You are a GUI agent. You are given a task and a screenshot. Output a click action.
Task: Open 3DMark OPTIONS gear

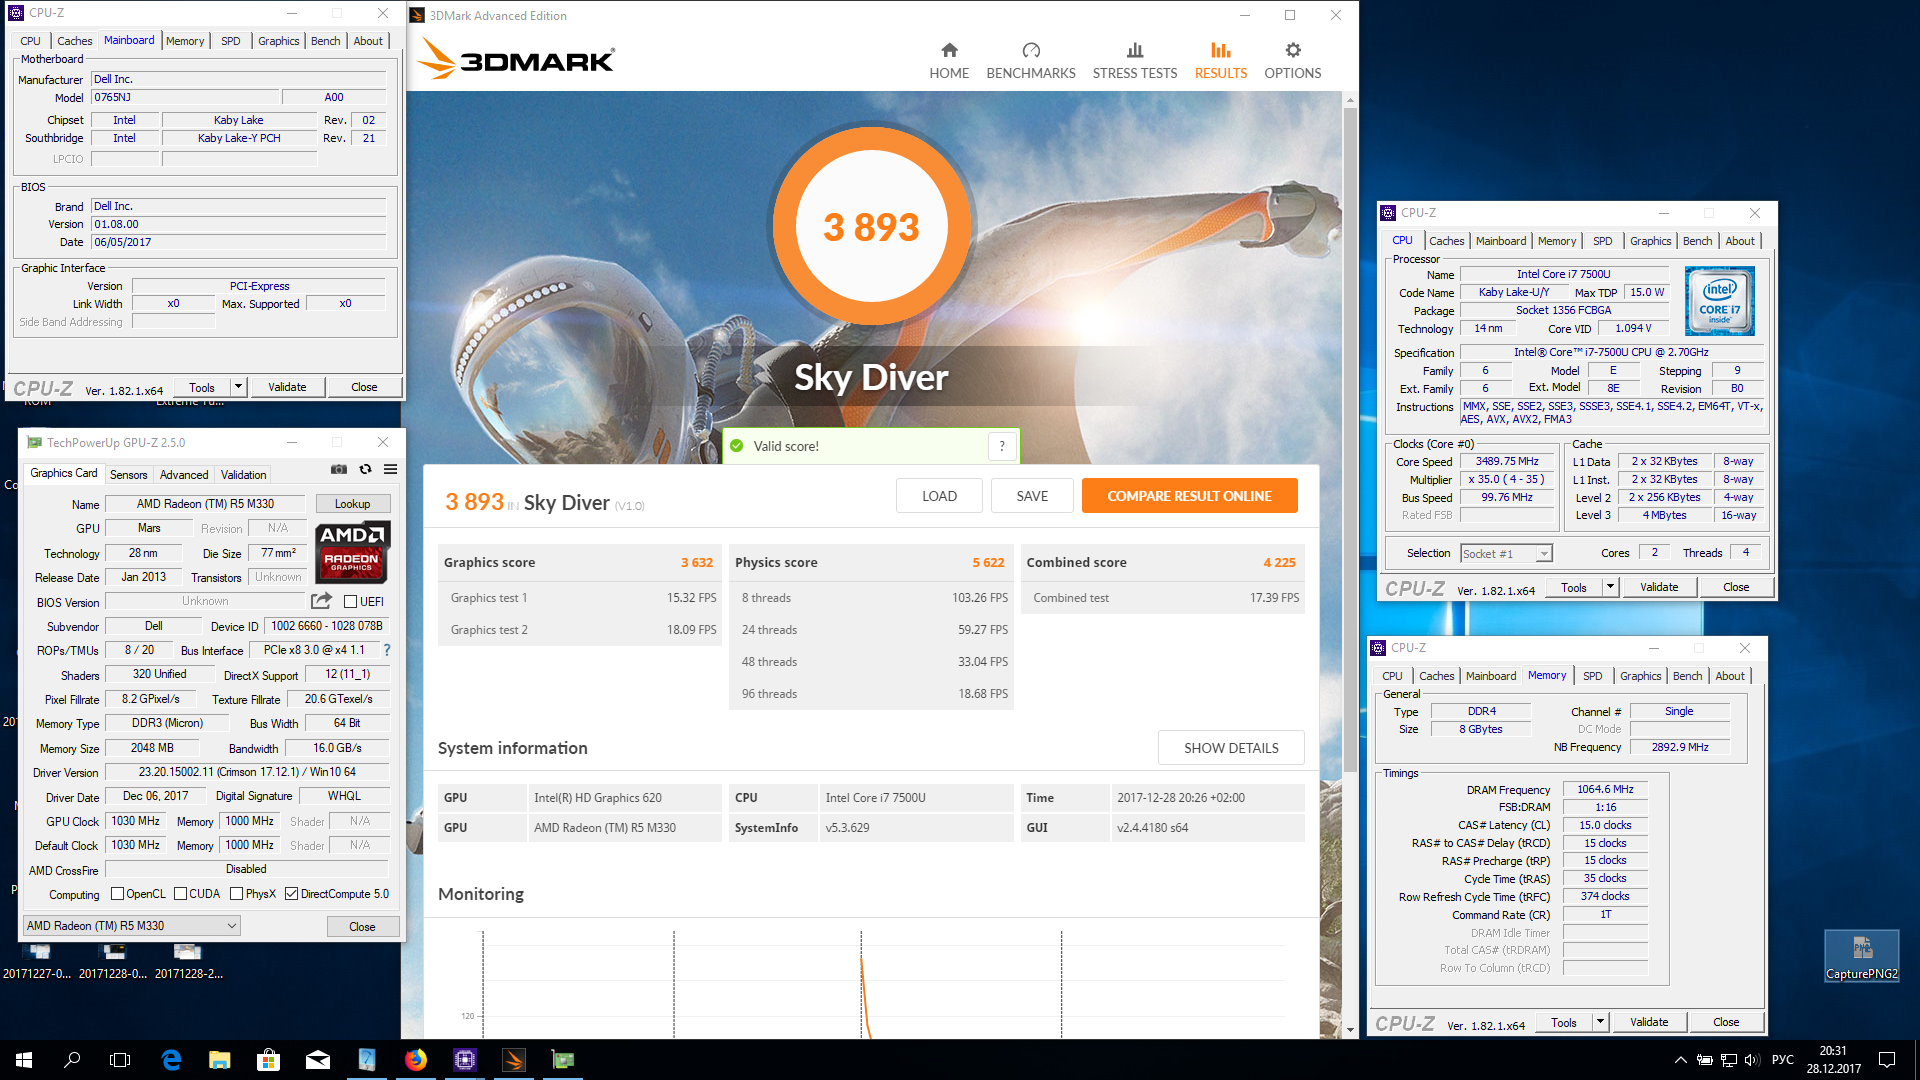(x=1293, y=61)
